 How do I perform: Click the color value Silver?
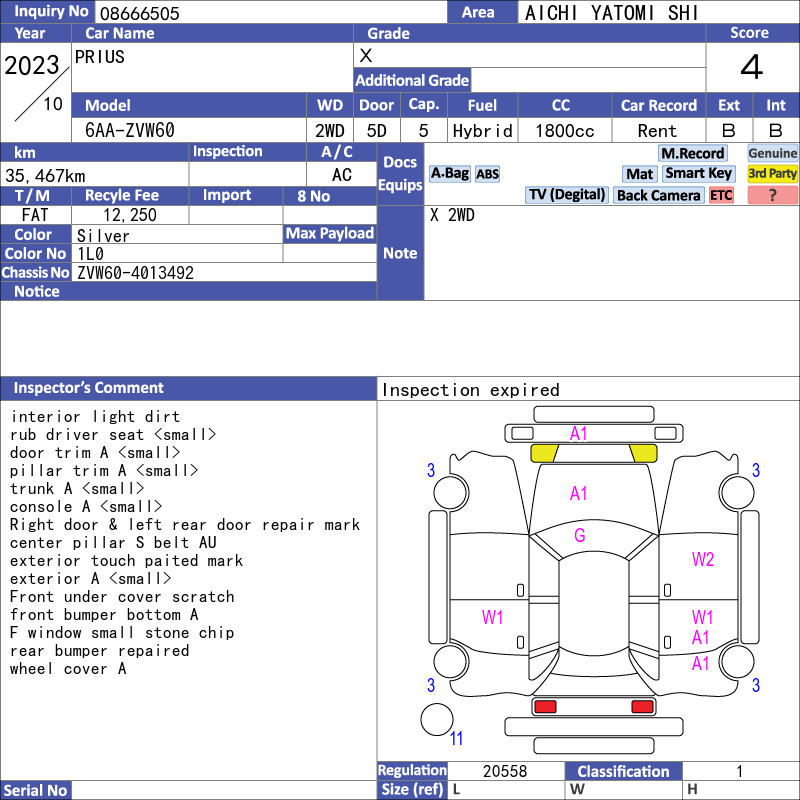(103, 236)
